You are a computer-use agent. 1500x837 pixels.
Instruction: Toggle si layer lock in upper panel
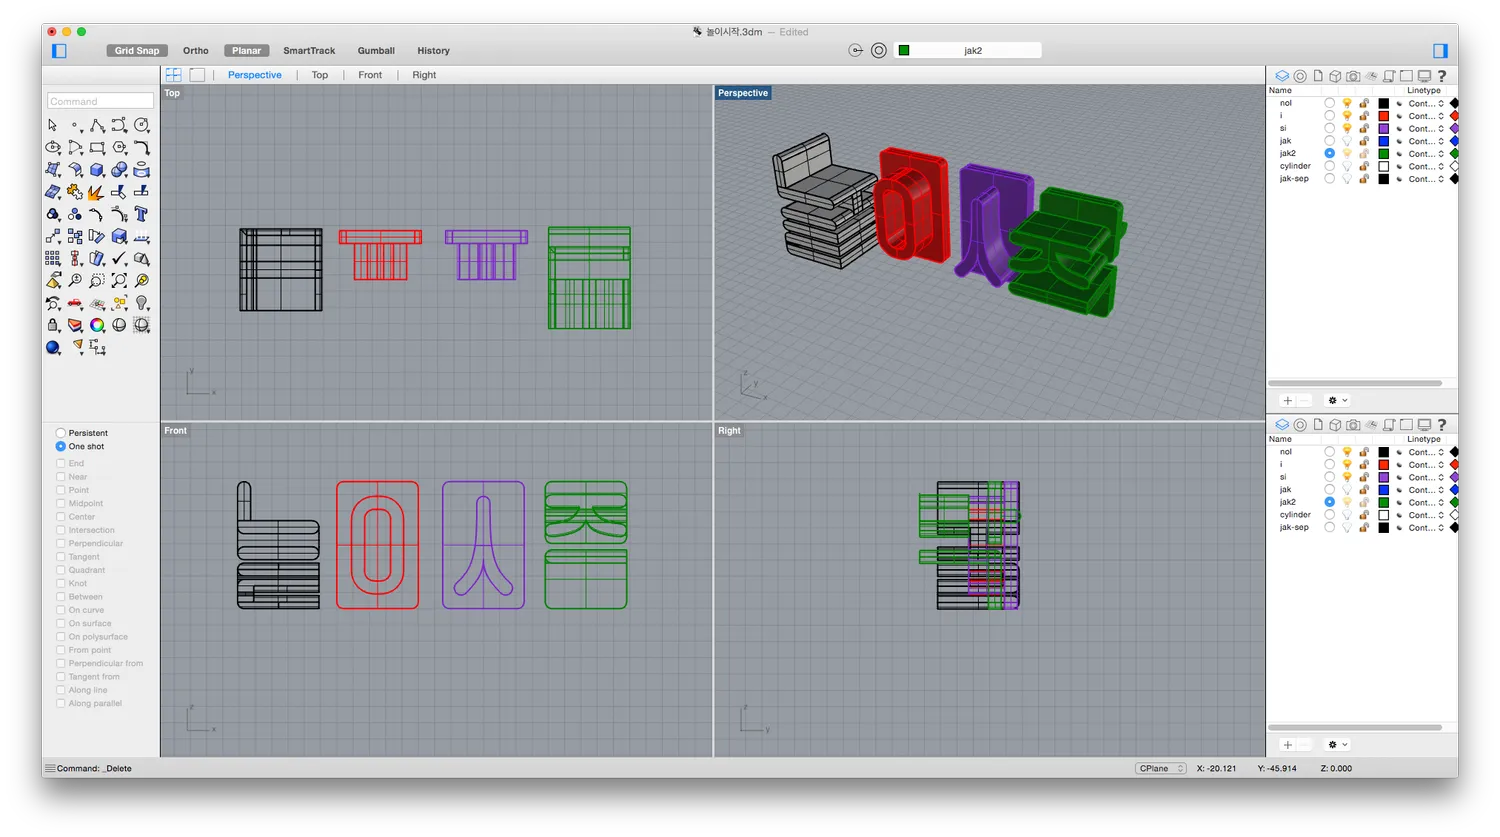click(x=1364, y=128)
